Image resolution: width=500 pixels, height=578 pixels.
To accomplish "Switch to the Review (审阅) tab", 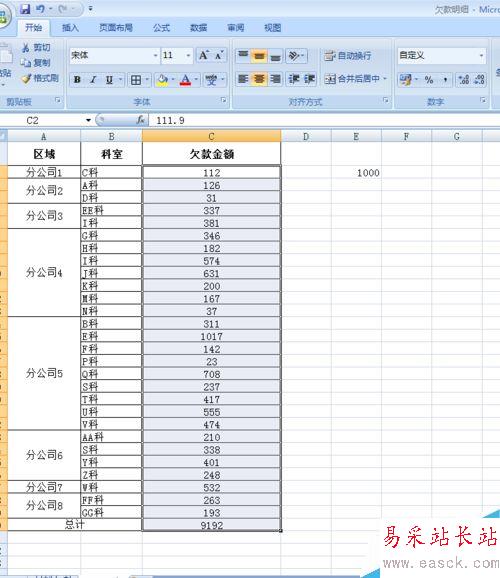I will pyautogui.click(x=236, y=28).
